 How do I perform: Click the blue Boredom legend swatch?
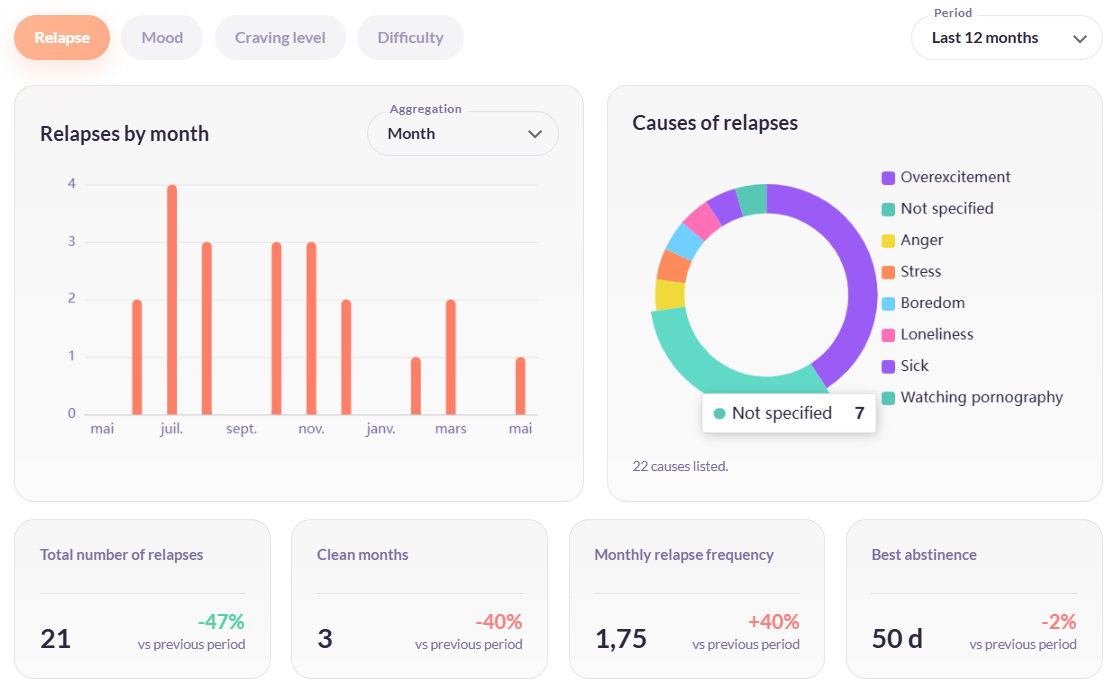(888, 303)
